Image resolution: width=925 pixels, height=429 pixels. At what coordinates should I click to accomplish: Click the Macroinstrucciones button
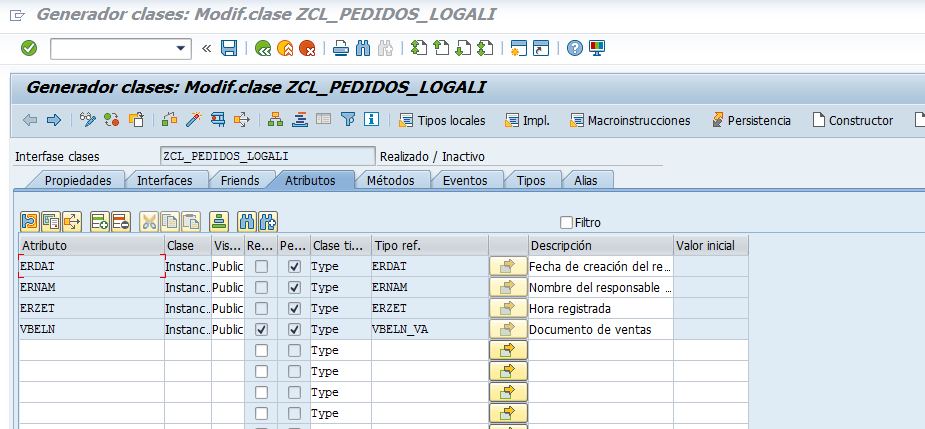(x=630, y=120)
